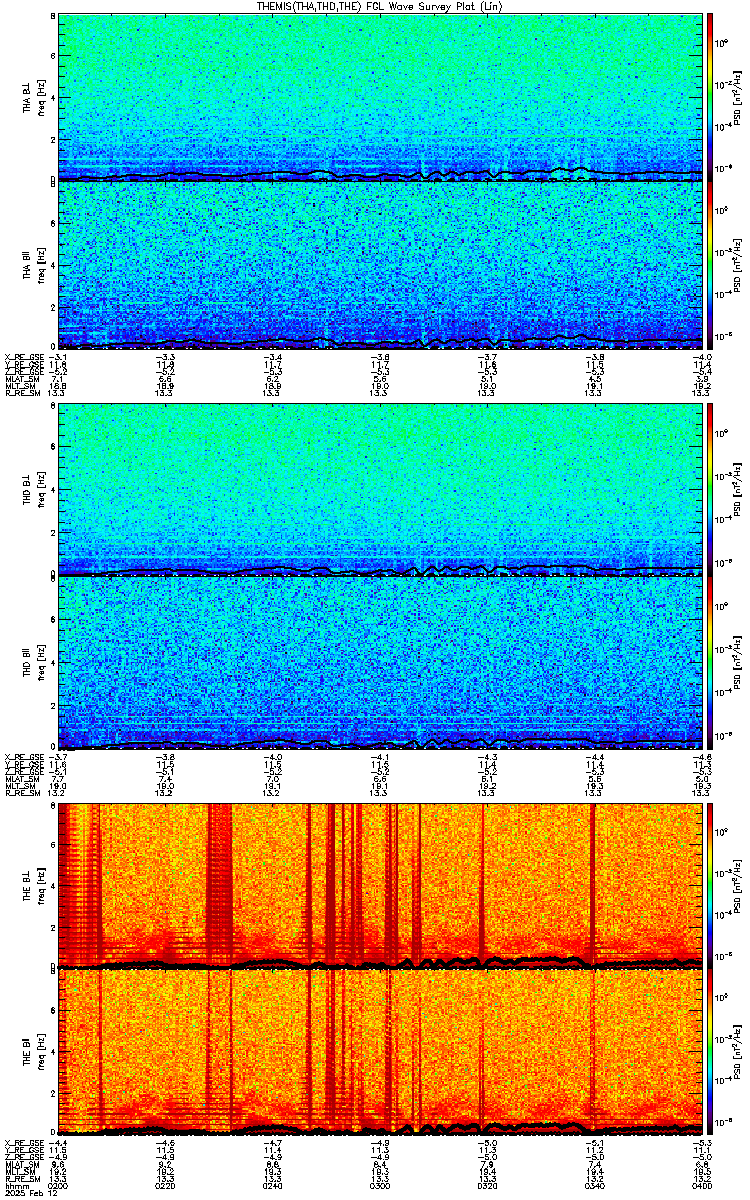Select the THD B⊥ spectrogram panel

coord(380,490)
